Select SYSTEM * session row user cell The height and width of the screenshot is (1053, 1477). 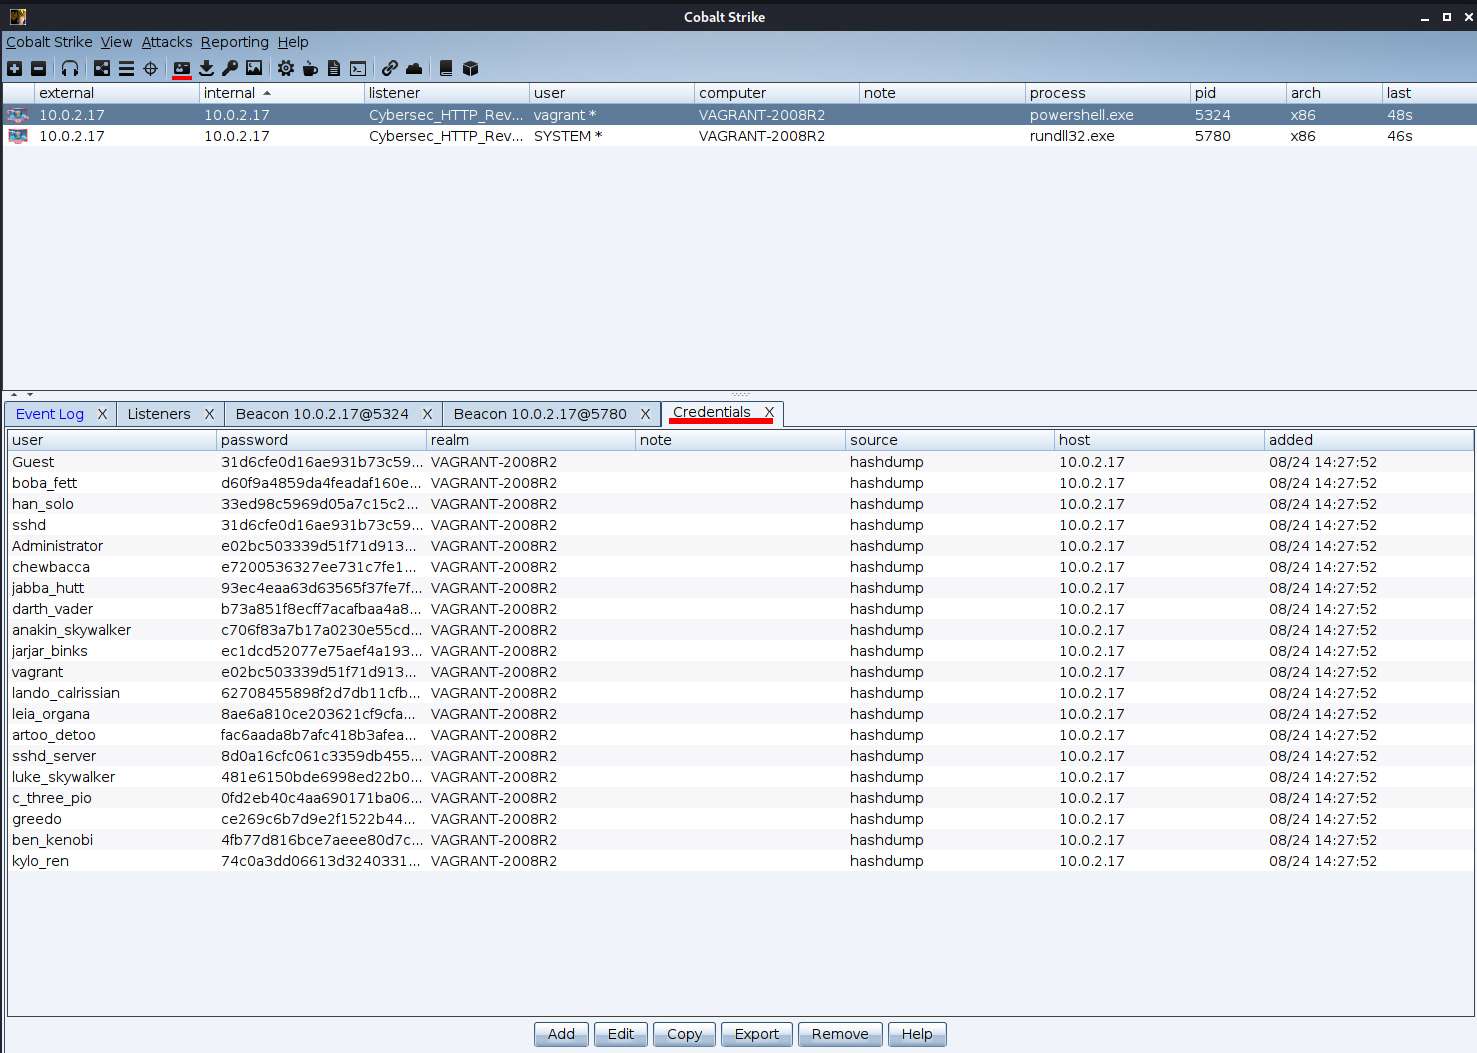[612, 136]
